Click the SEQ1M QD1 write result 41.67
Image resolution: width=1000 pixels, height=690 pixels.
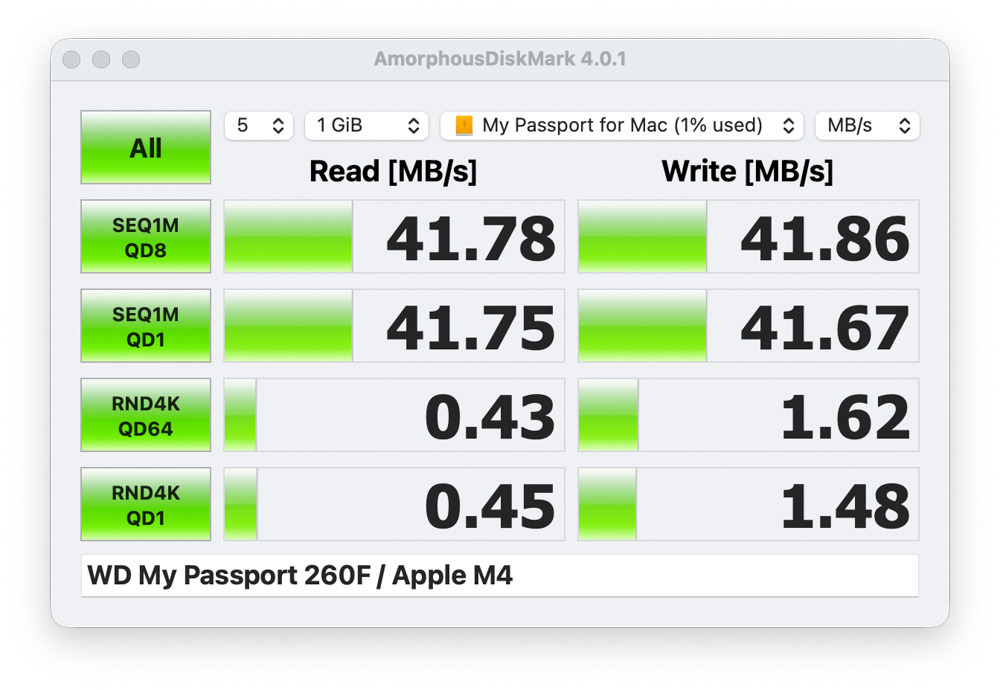point(748,326)
